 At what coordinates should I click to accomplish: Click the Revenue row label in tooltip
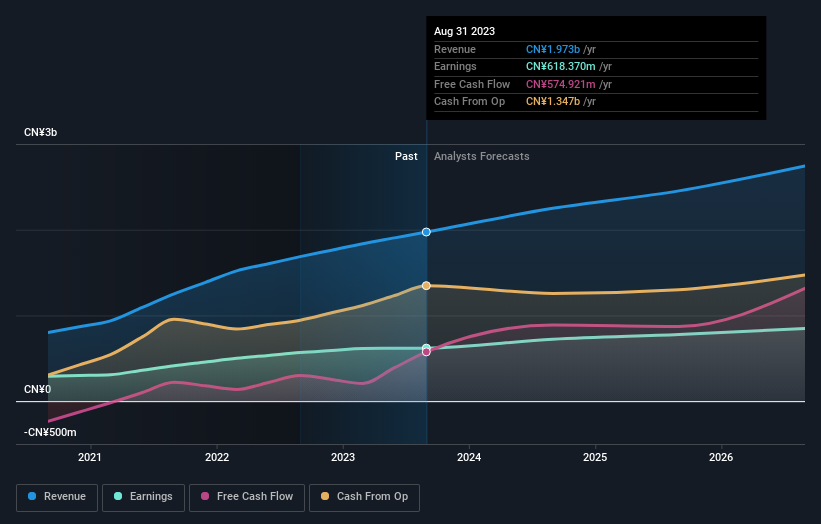pos(454,49)
